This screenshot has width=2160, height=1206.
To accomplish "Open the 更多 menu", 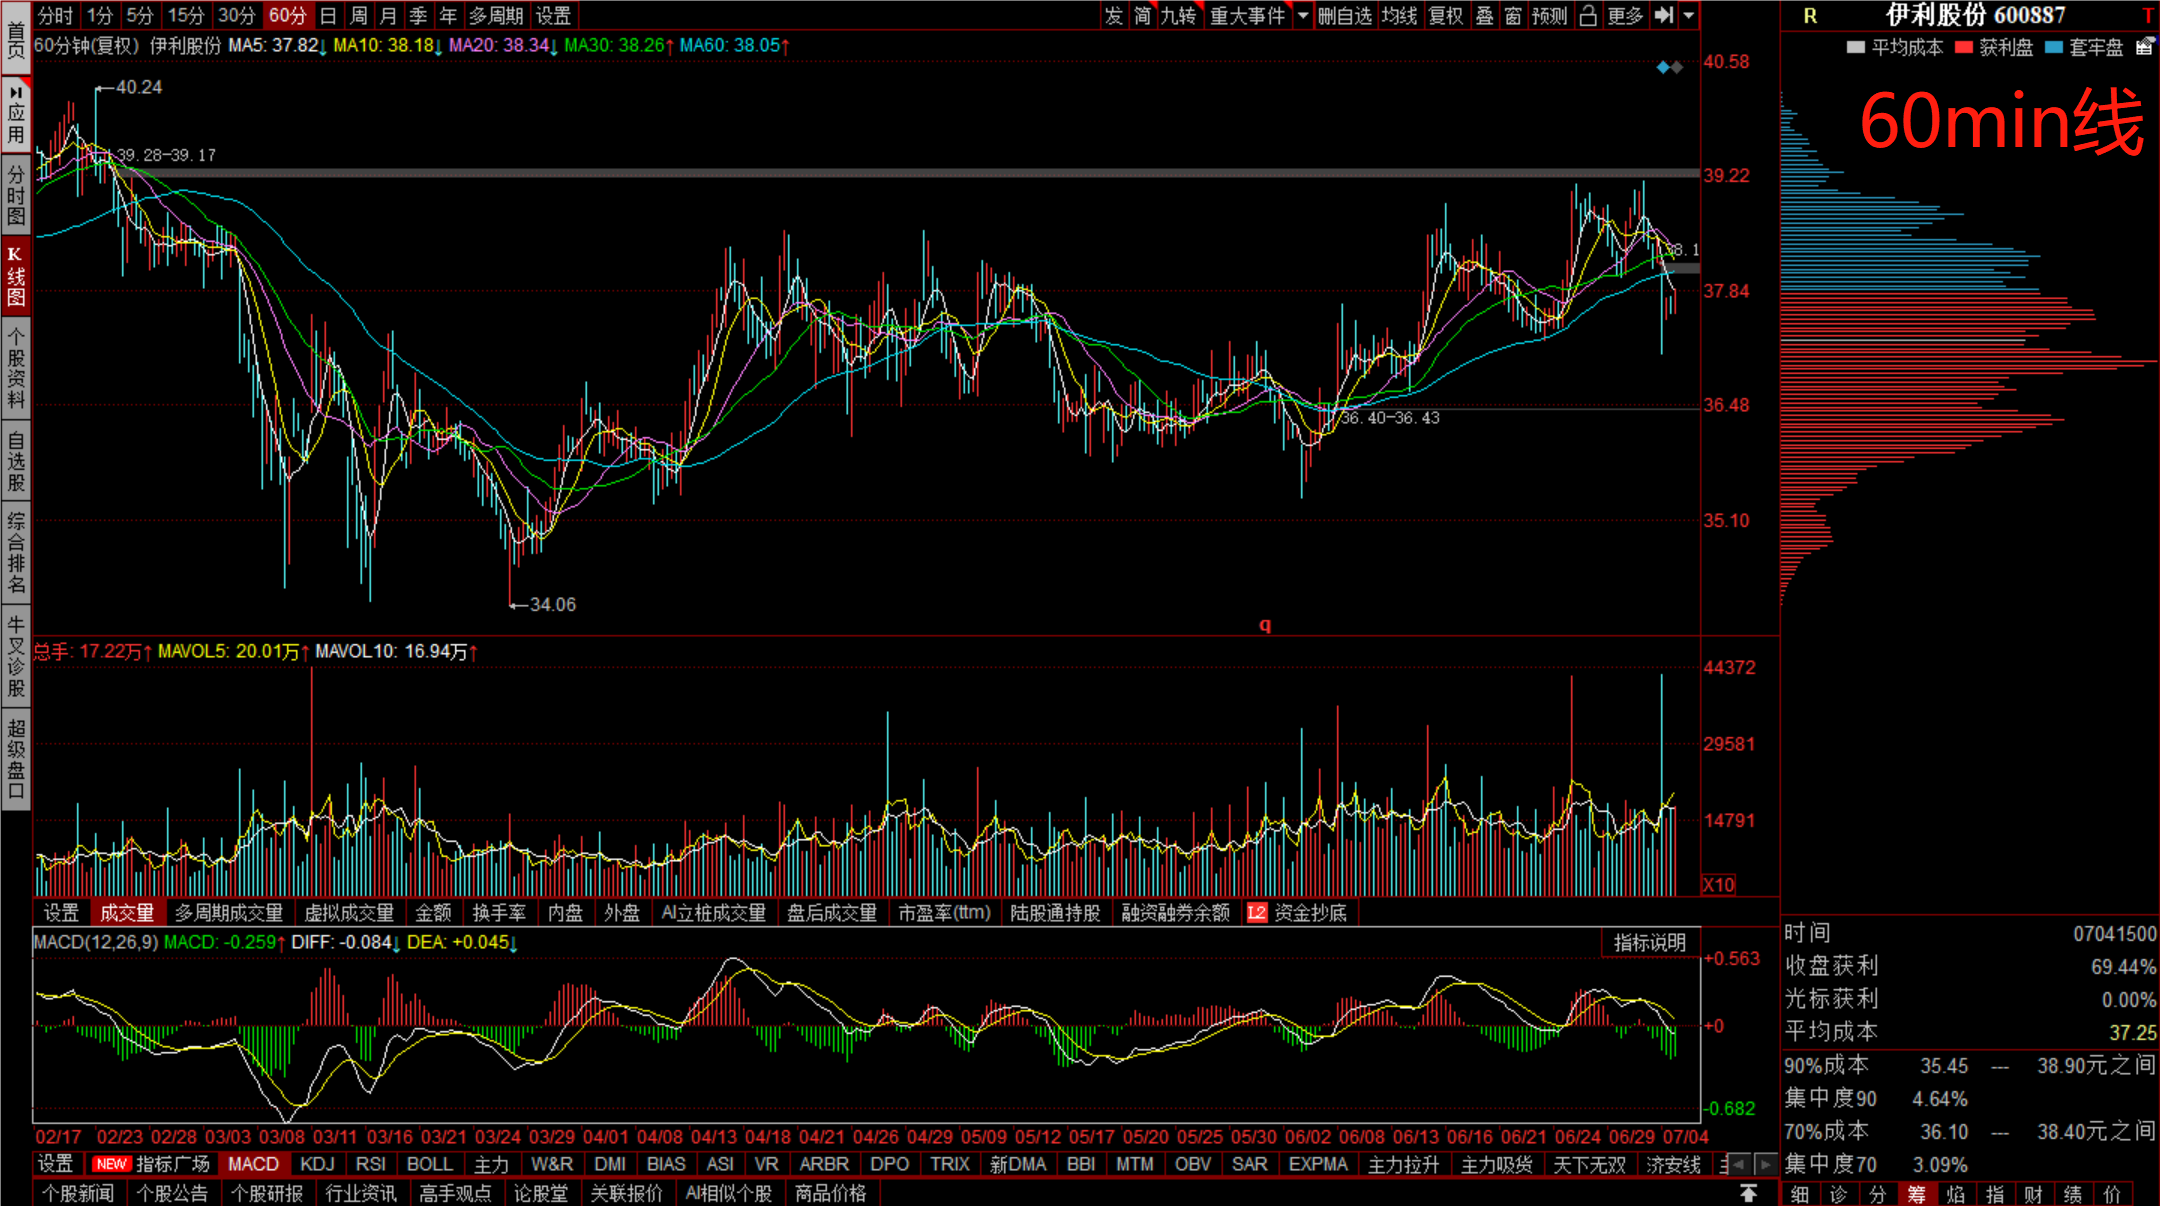I will click(x=1625, y=15).
